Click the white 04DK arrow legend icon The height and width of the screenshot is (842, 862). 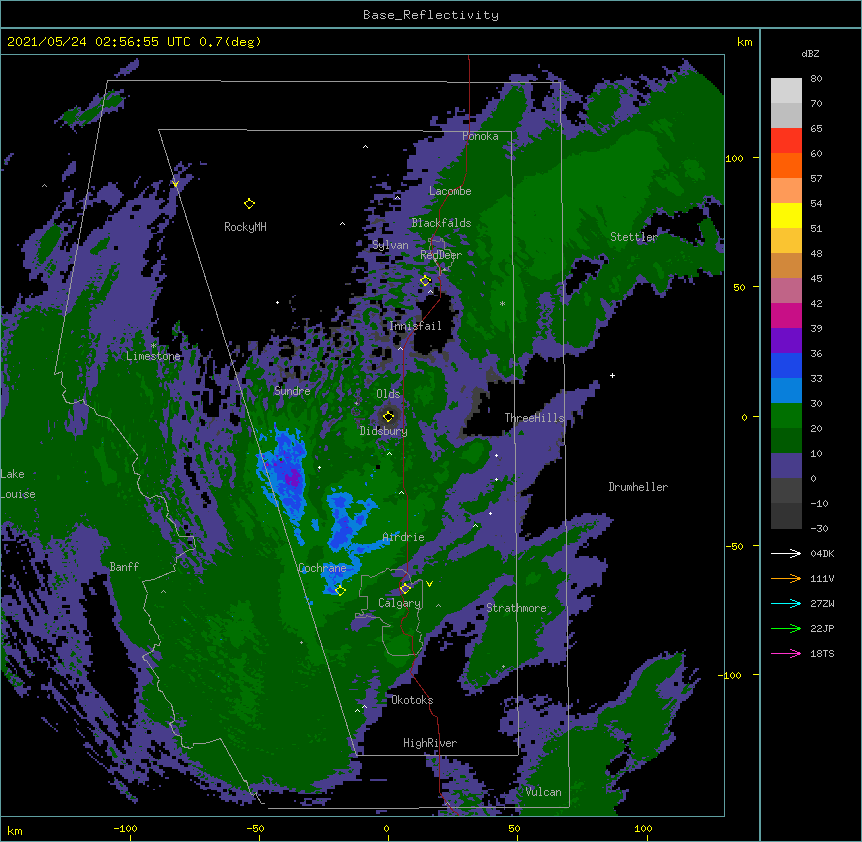click(x=786, y=553)
